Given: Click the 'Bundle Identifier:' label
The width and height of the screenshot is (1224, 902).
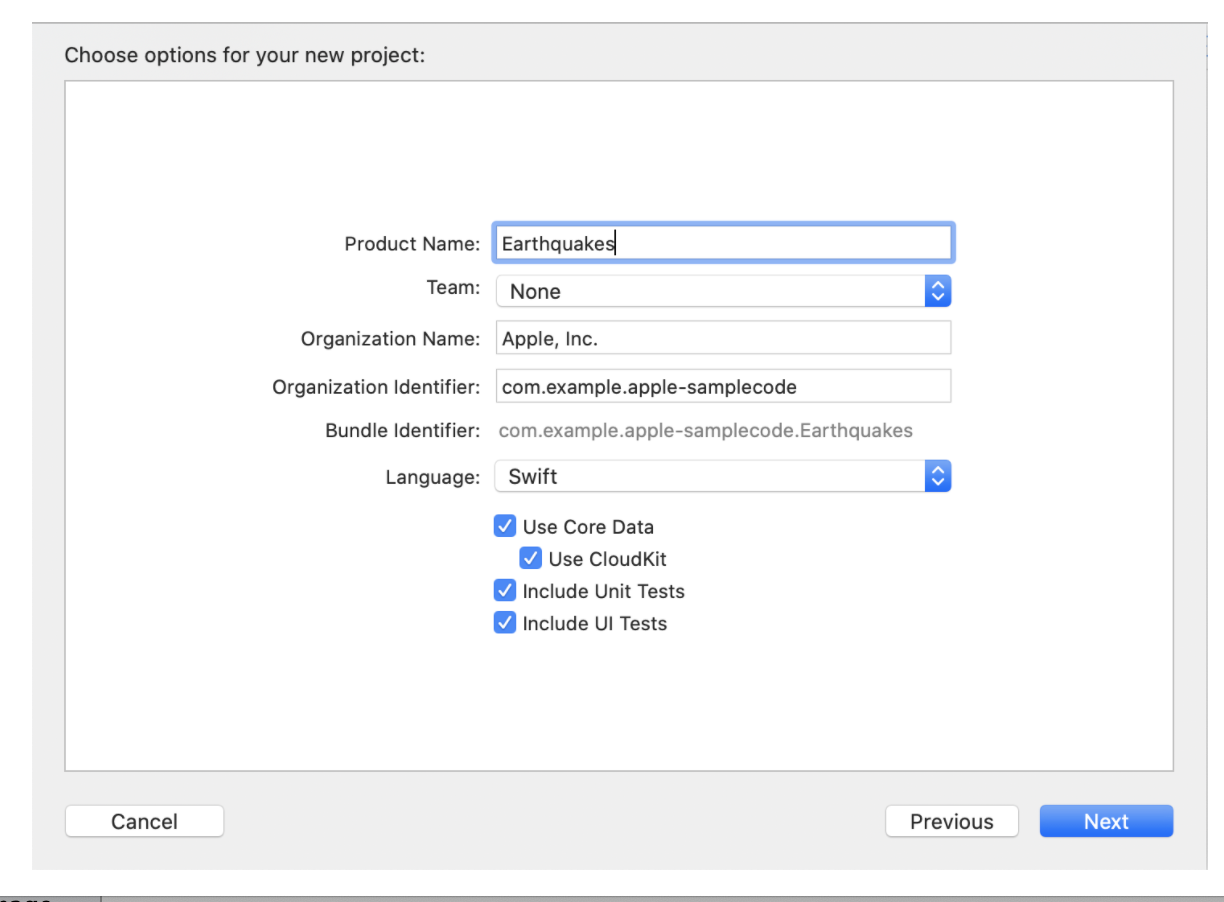Looking at the screenshot, I should point(402,431).
